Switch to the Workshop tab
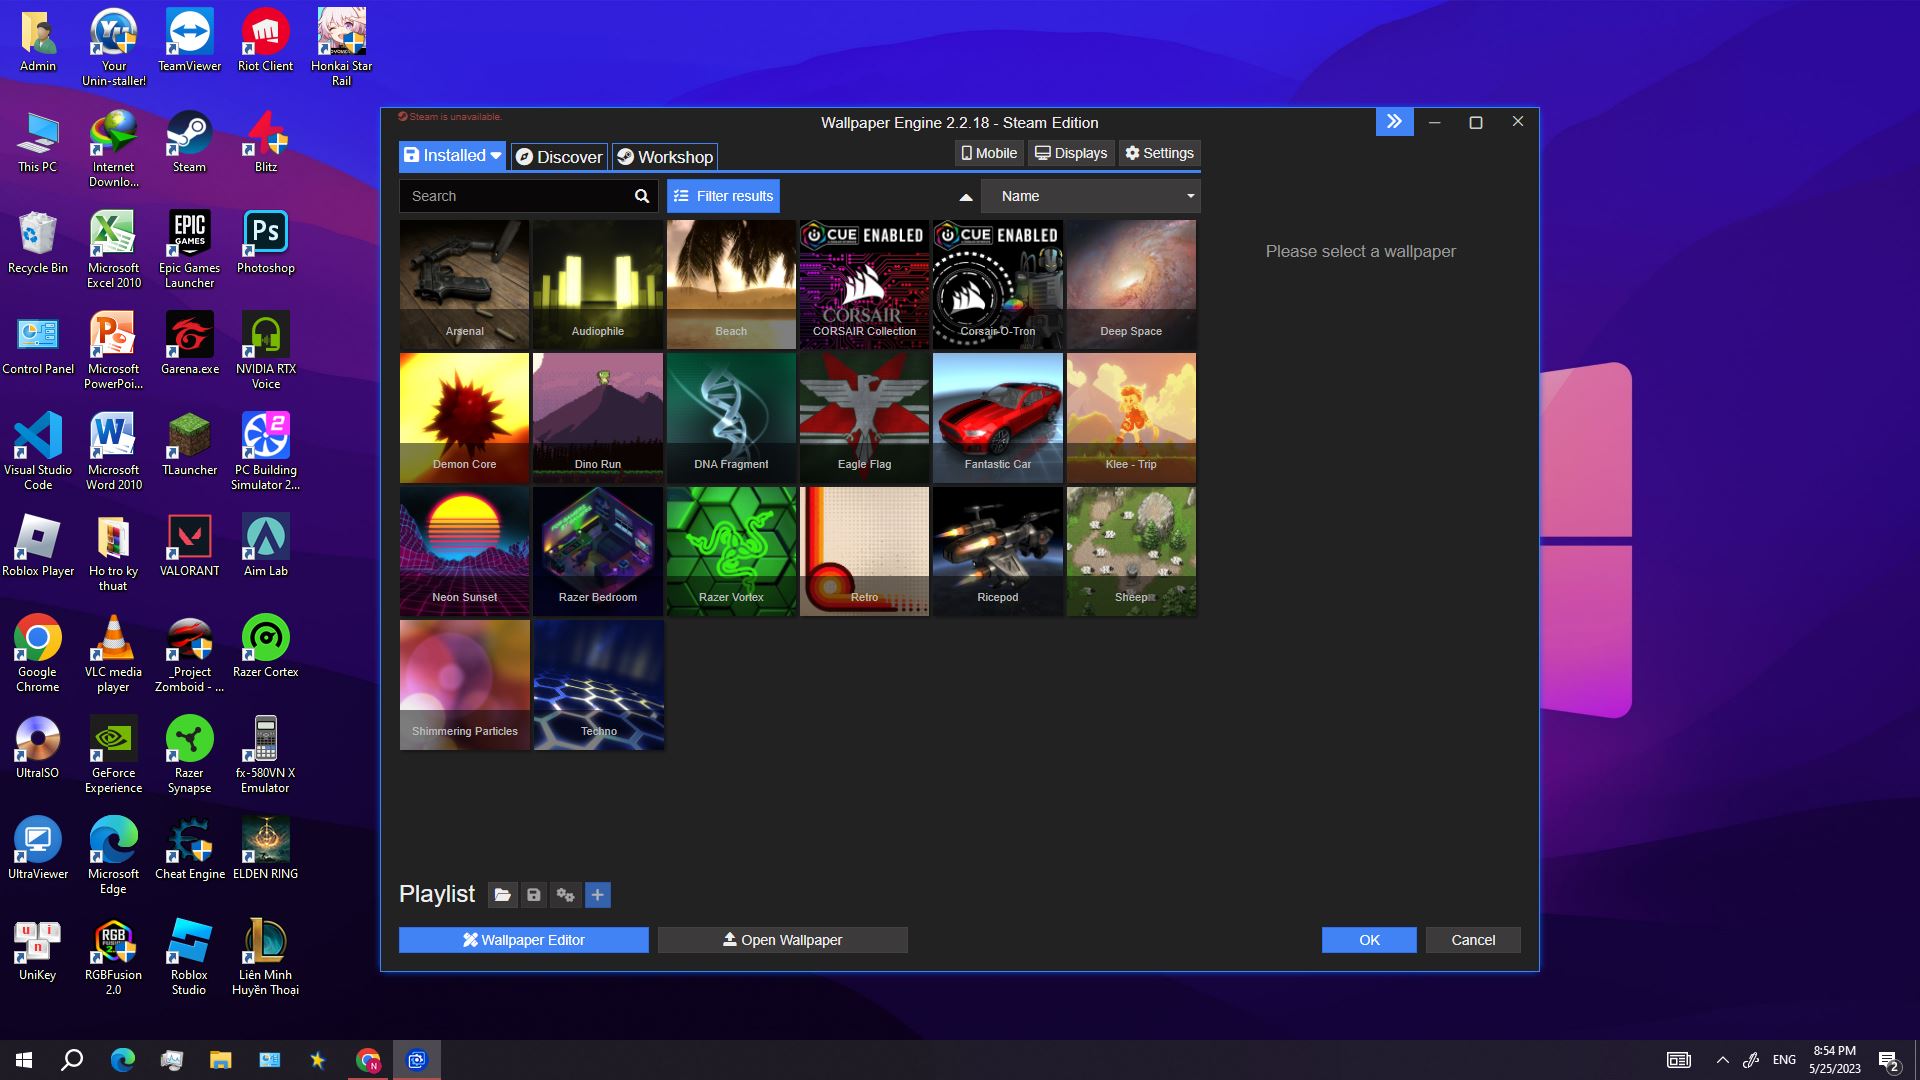 665,157
